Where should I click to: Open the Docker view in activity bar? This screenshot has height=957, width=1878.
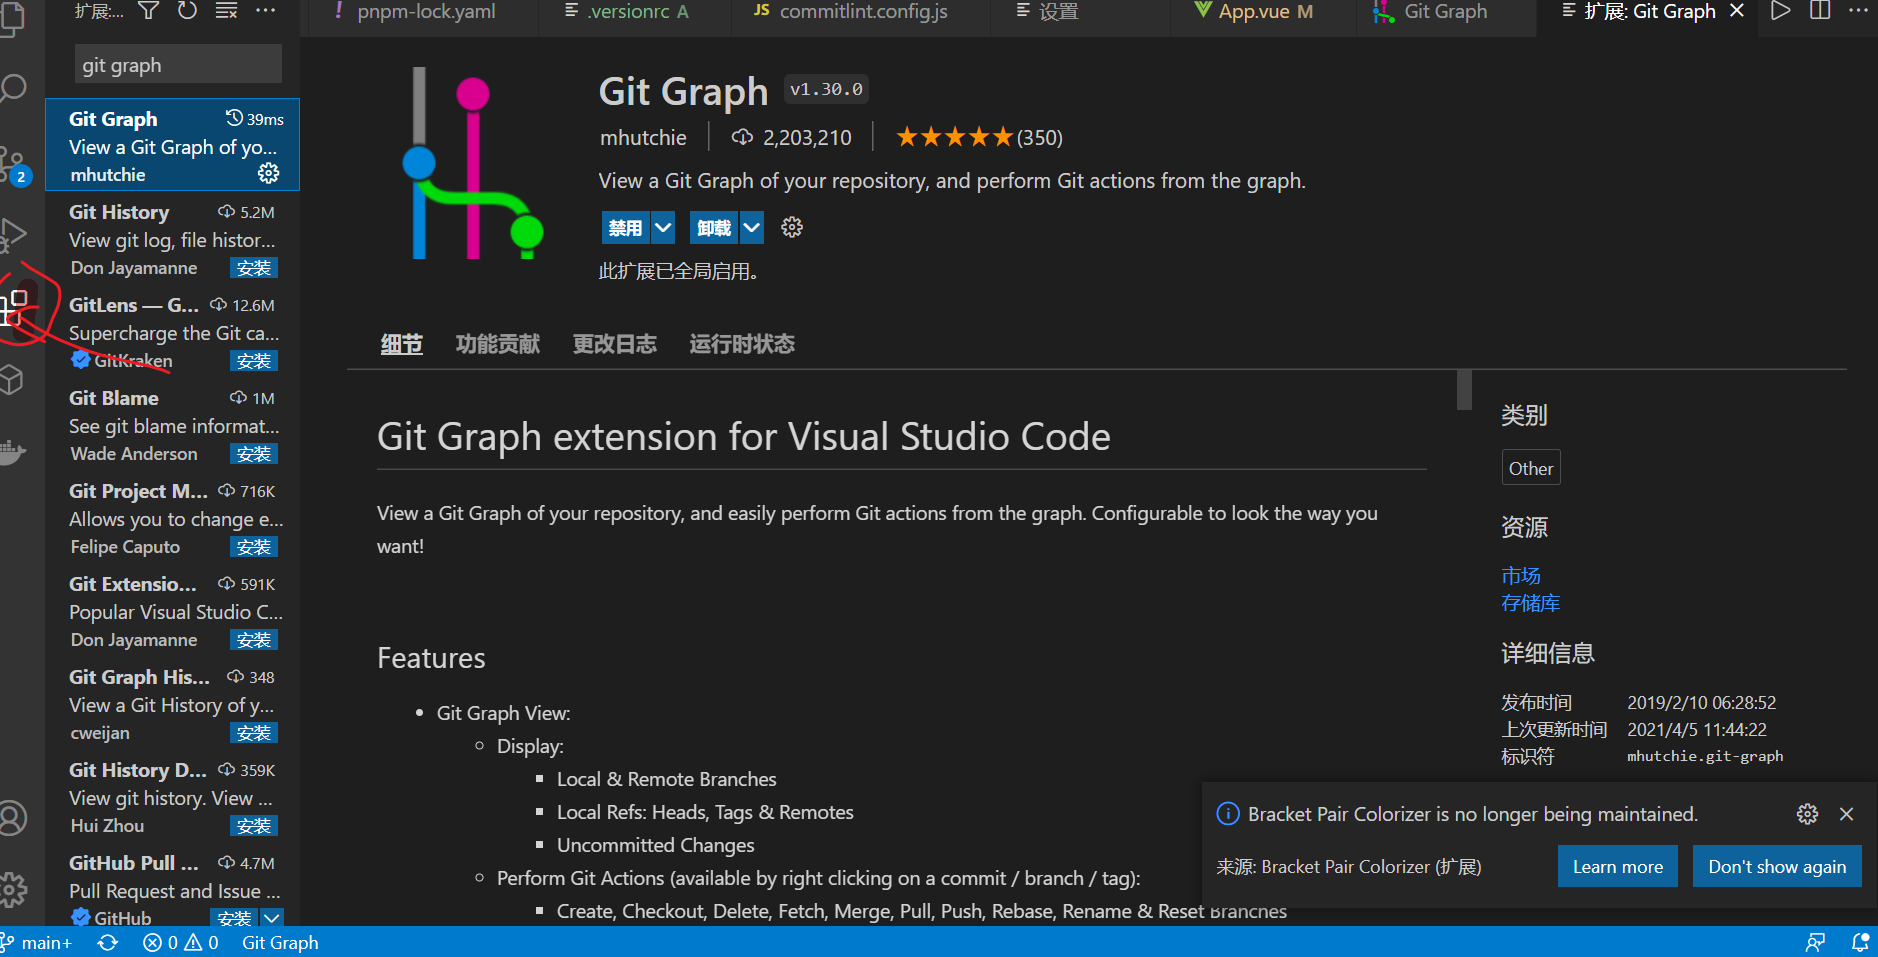tap(12, 452)
